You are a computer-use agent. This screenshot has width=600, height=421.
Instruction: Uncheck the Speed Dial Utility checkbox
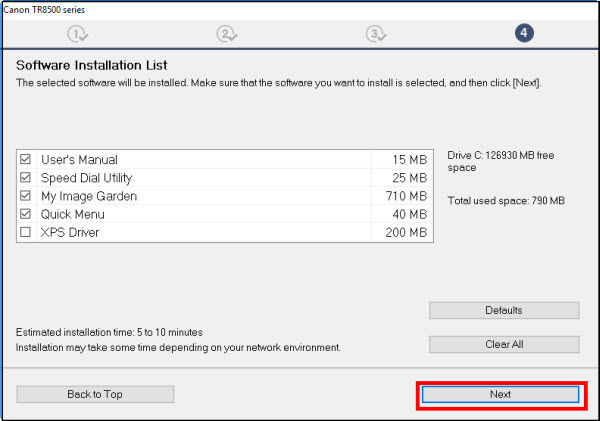pyautogui.click(x=25, y=177)
